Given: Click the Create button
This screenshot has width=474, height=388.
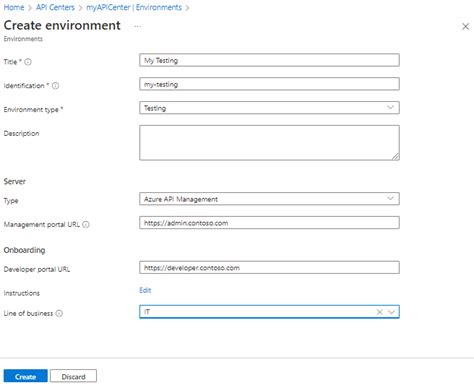Looking at the screenshot, I should click(x=26, y=376).
